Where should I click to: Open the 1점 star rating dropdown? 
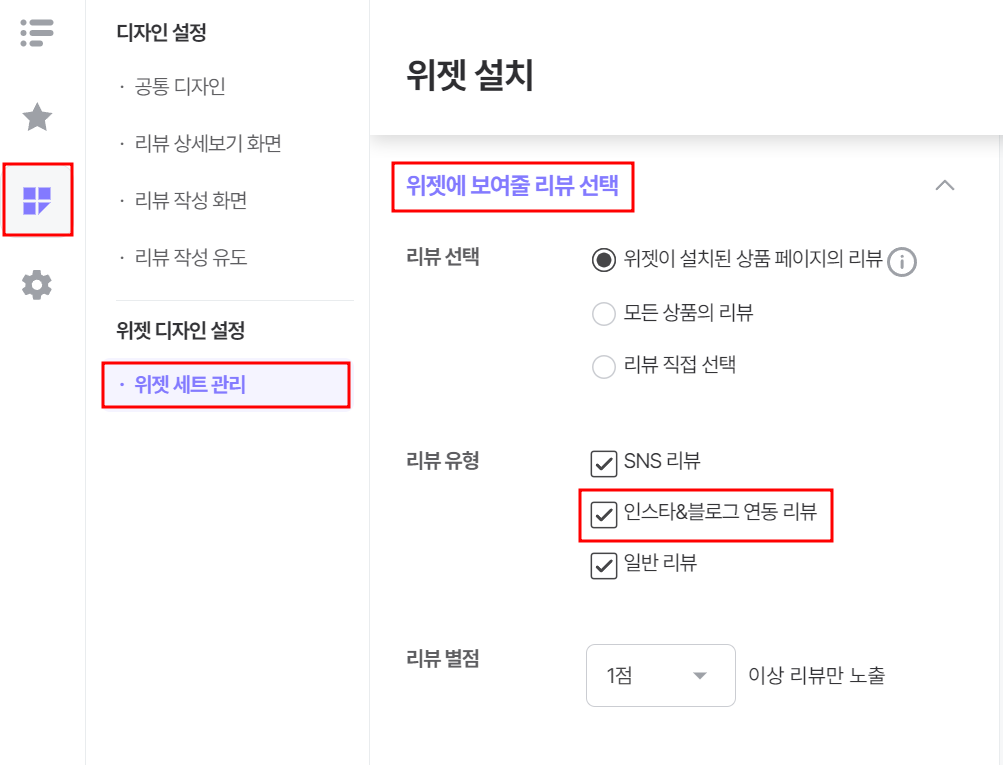tap(660, 675)
